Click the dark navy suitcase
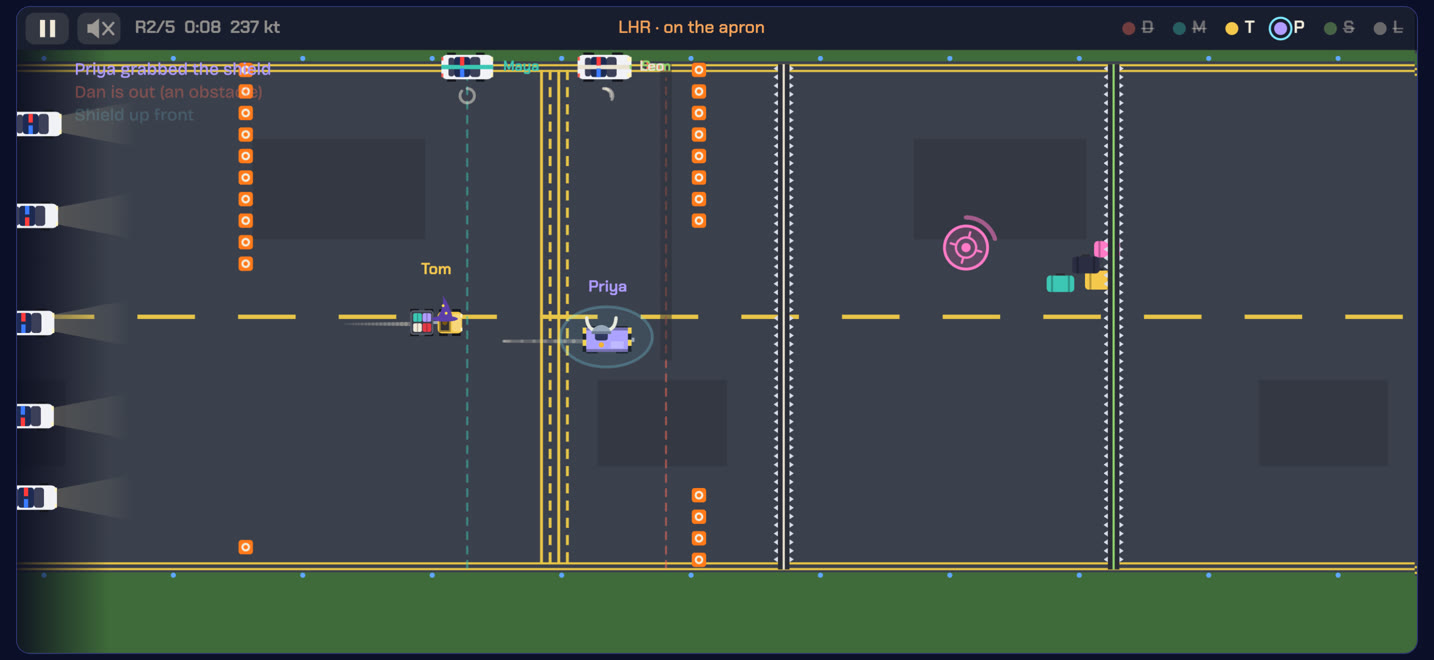The image size is (1434, 660). click(1084, 264)
